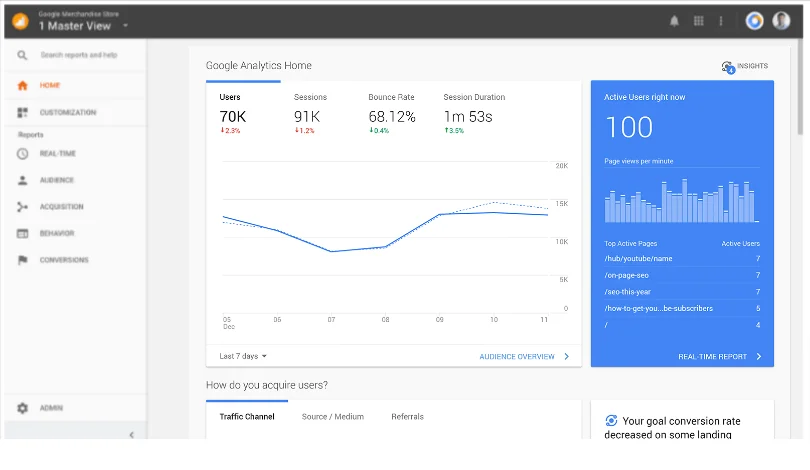Image resolution: width=810 pixels, height=470 pixels.
Task: Click the Audience person icon
Action: (x=22, y=180)
